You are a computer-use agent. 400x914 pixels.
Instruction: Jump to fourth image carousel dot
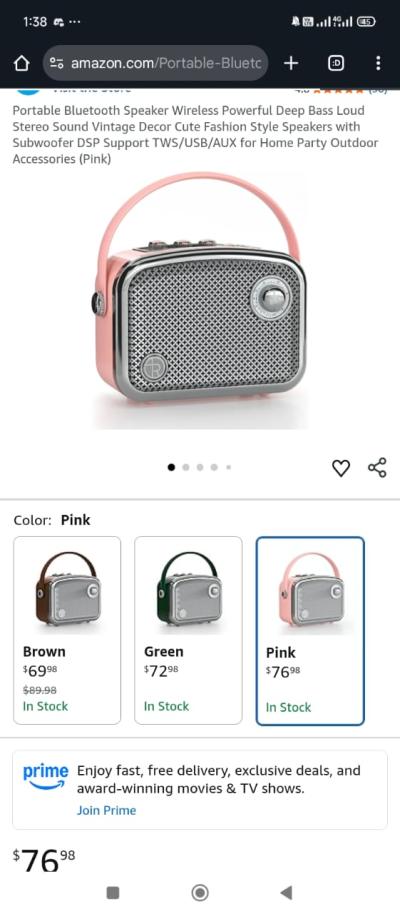pos(214,467)
